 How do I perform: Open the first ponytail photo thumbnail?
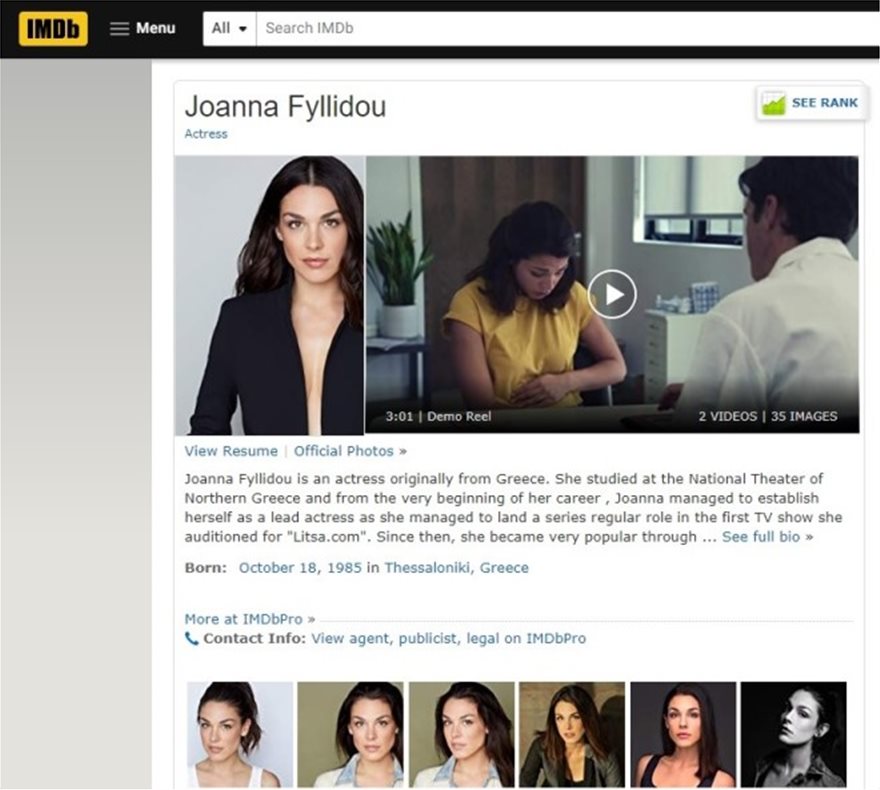pos(240,734)
